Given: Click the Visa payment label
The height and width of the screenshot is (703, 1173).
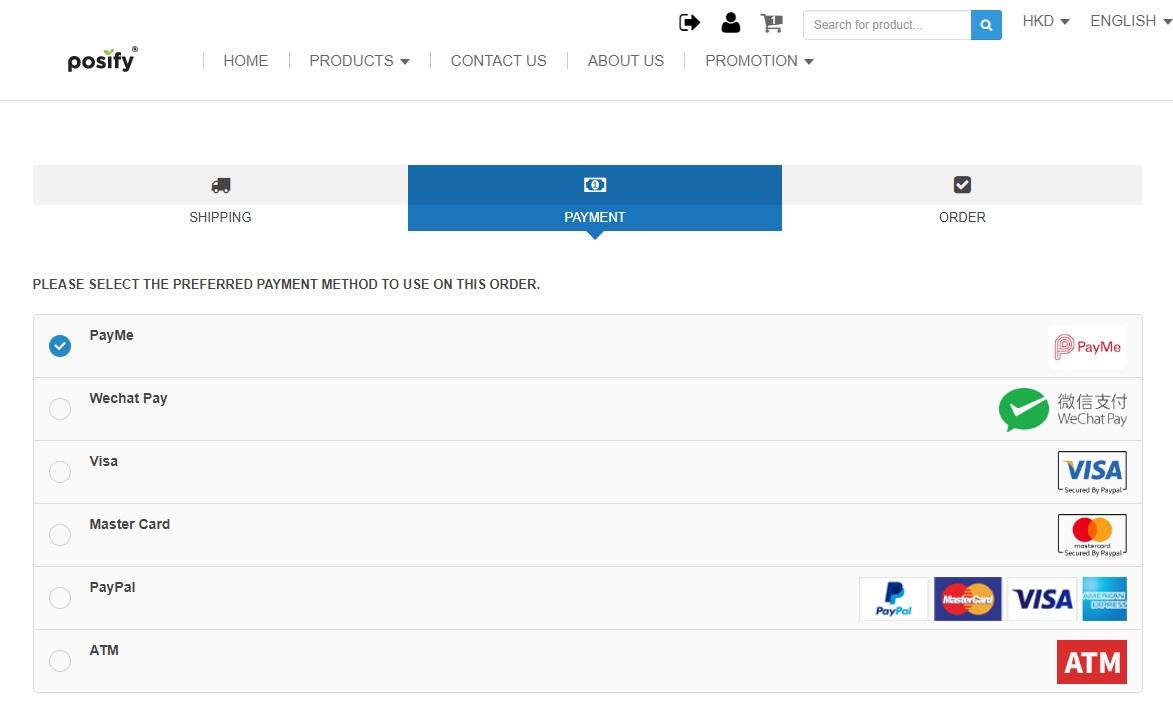Looking at the screenshot, I should pyautogui.click(x=103, y=461).
